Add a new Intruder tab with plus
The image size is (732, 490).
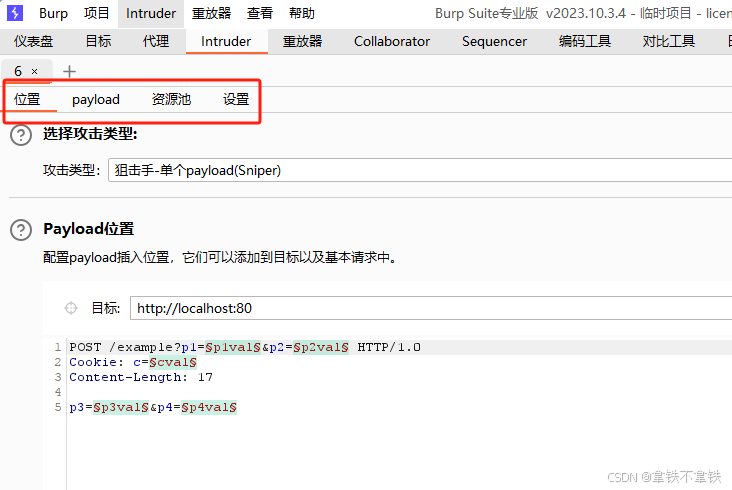tap(69, 71)
